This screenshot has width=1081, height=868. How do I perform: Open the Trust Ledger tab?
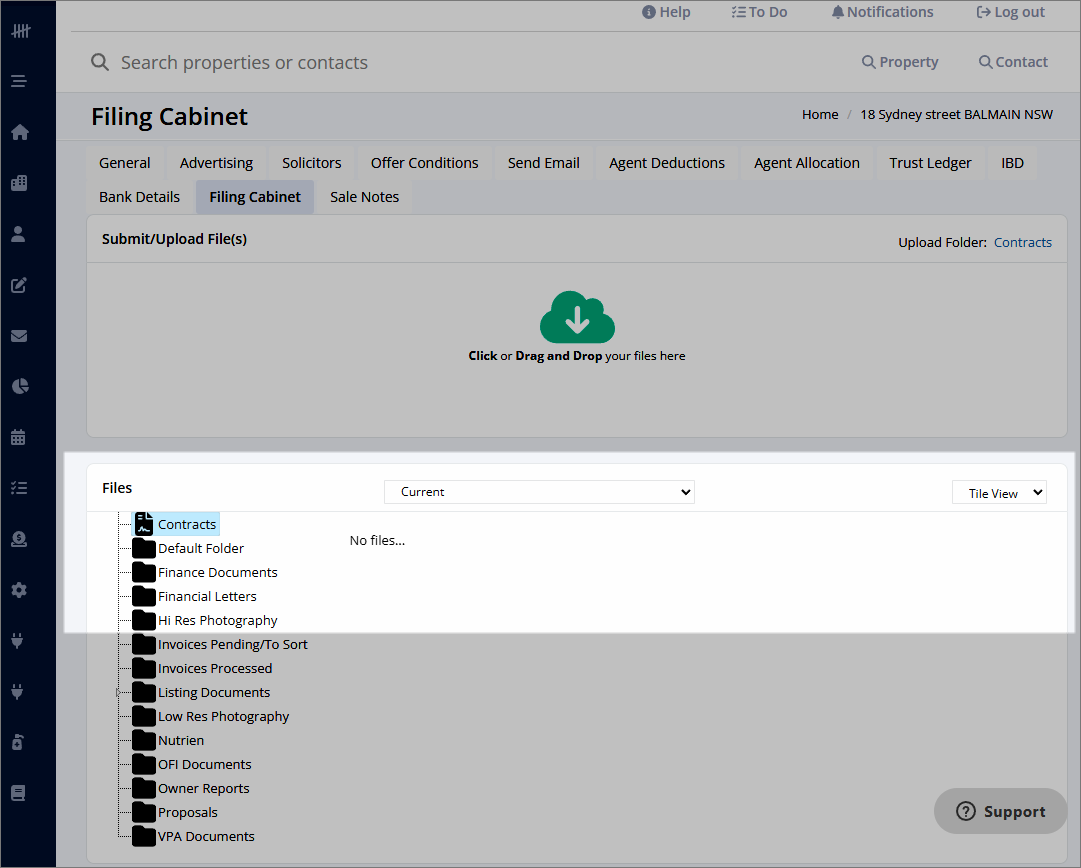[x=930, y=163]
